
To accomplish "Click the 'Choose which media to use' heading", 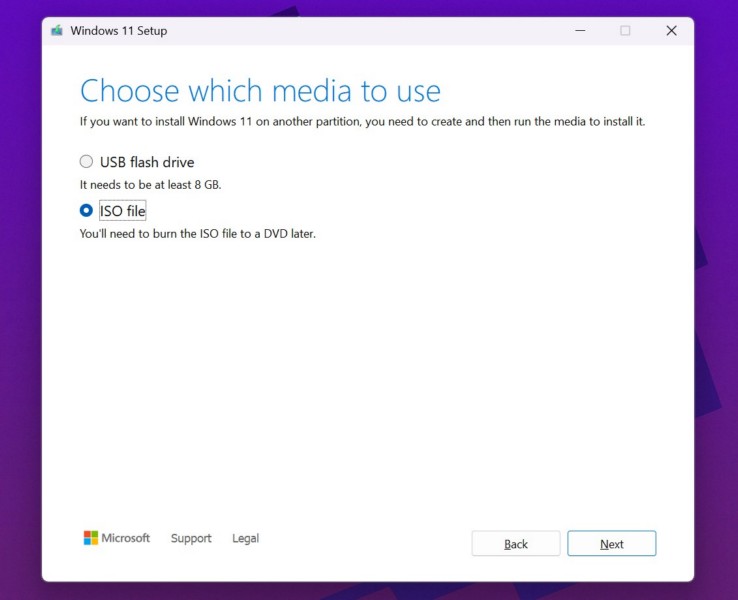I will click(x=260, y=90).
